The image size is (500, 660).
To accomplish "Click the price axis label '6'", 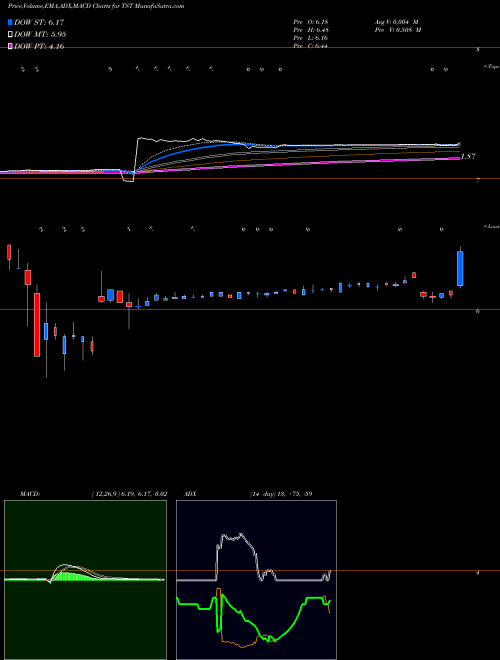I will (478, 311).
